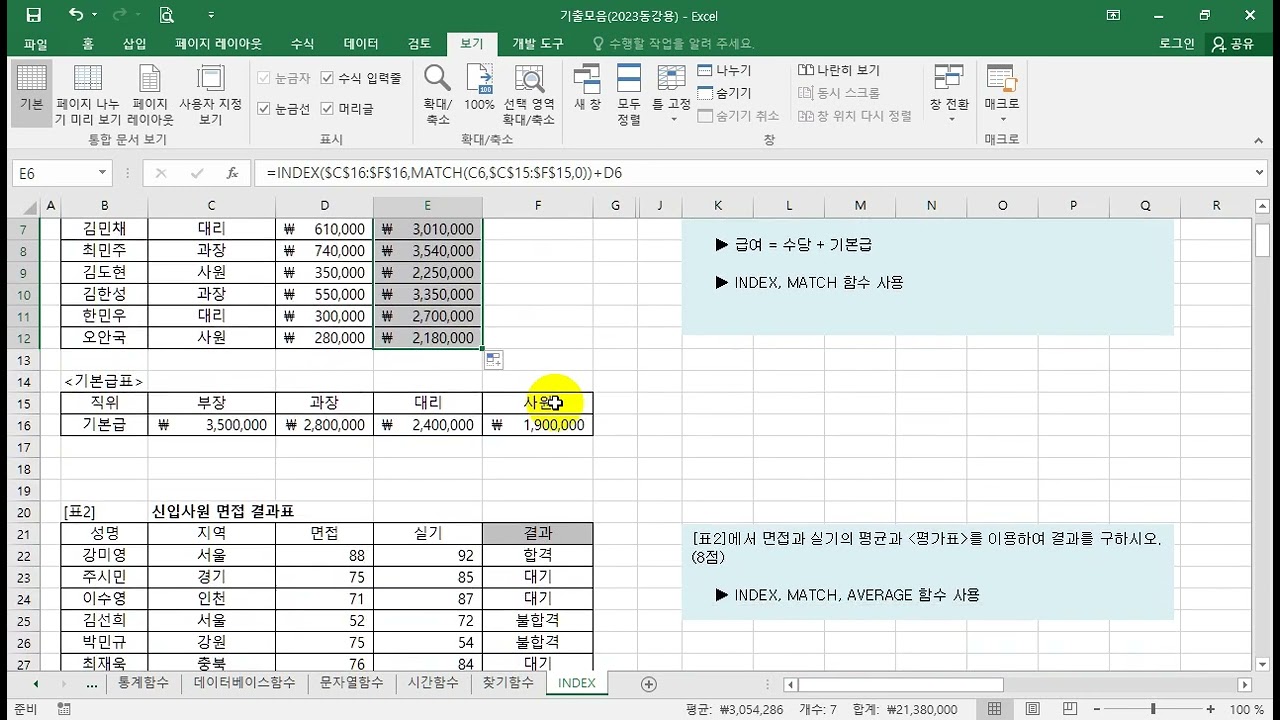Set zoom to 100% icon

pyautogui.click(x=480, y=88)
